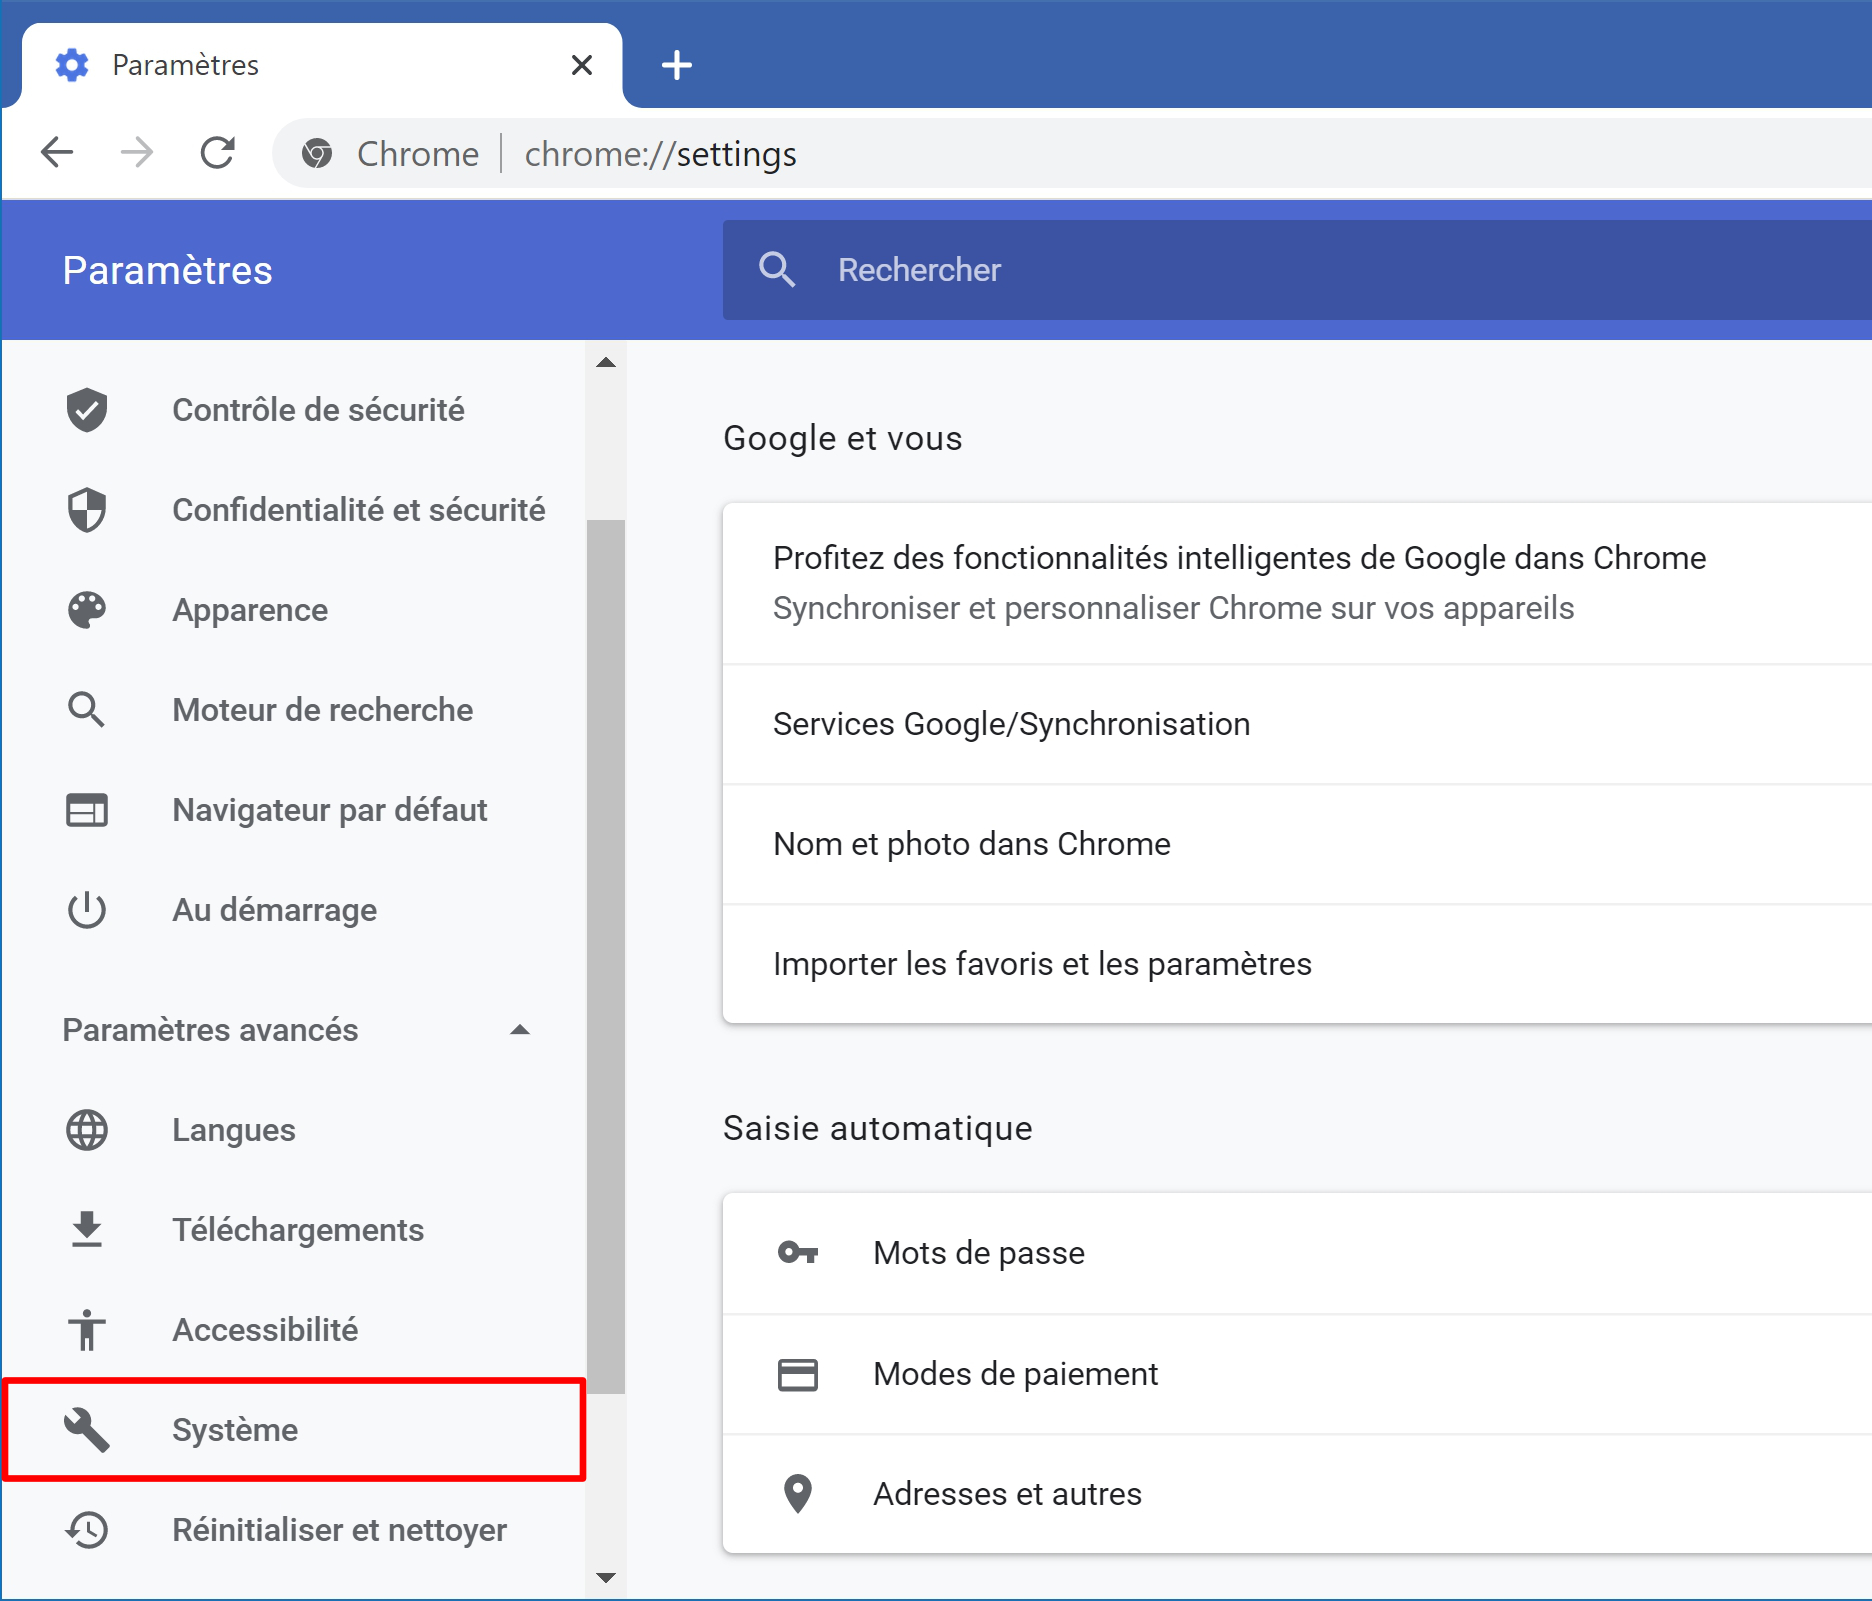
Task: Select Système in the sidebar
Action: [294, 1430]
